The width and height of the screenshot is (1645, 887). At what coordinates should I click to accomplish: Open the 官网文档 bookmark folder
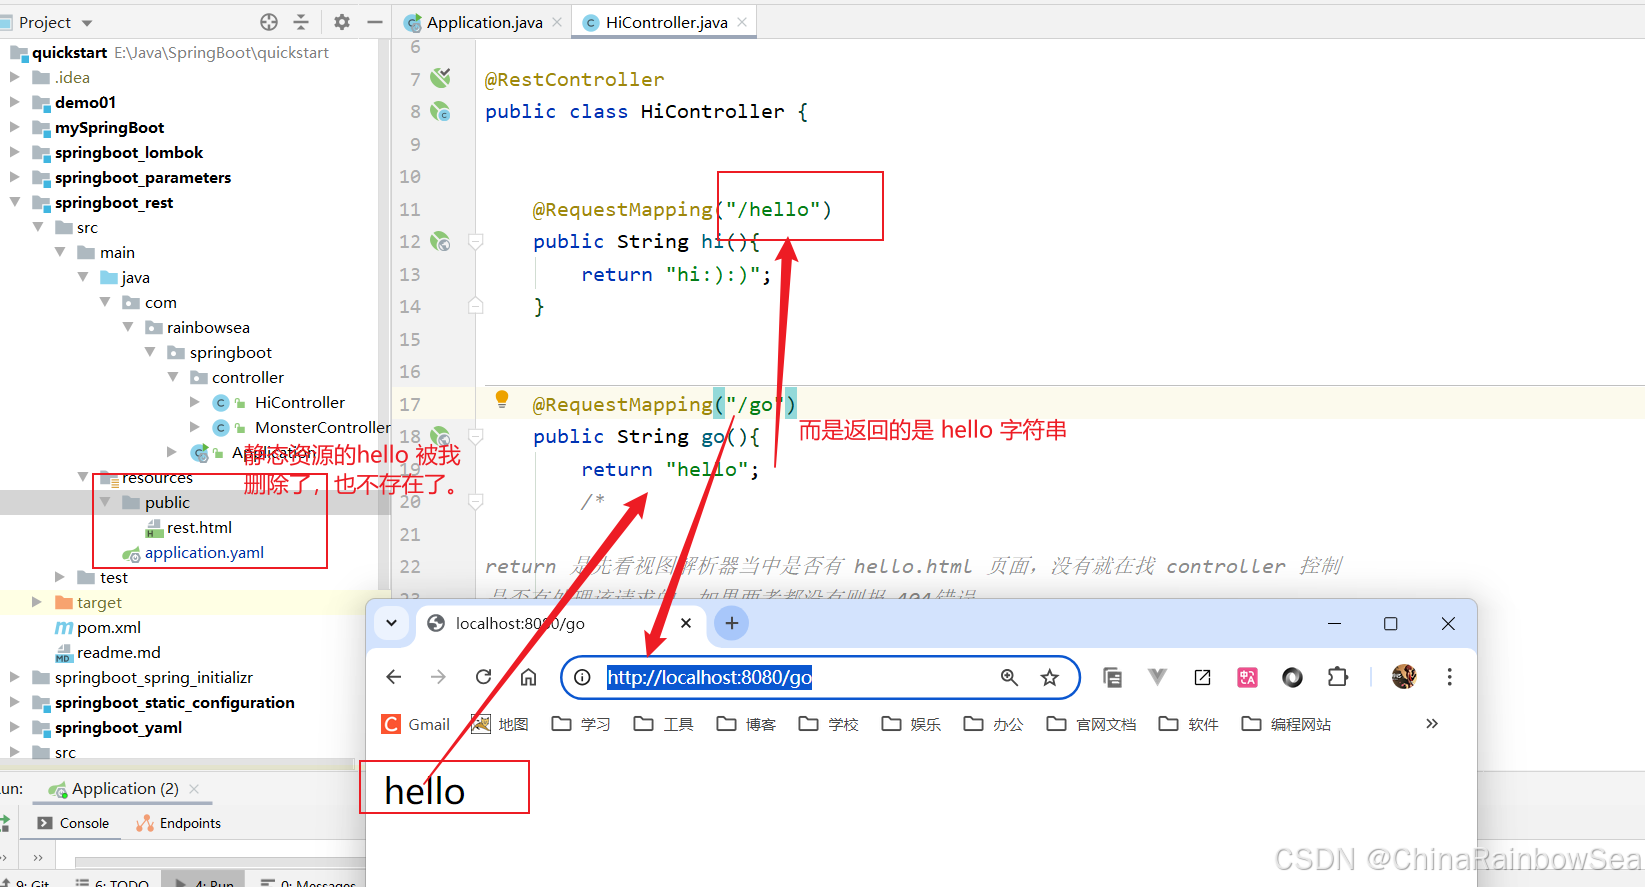tap(1091, 724)
